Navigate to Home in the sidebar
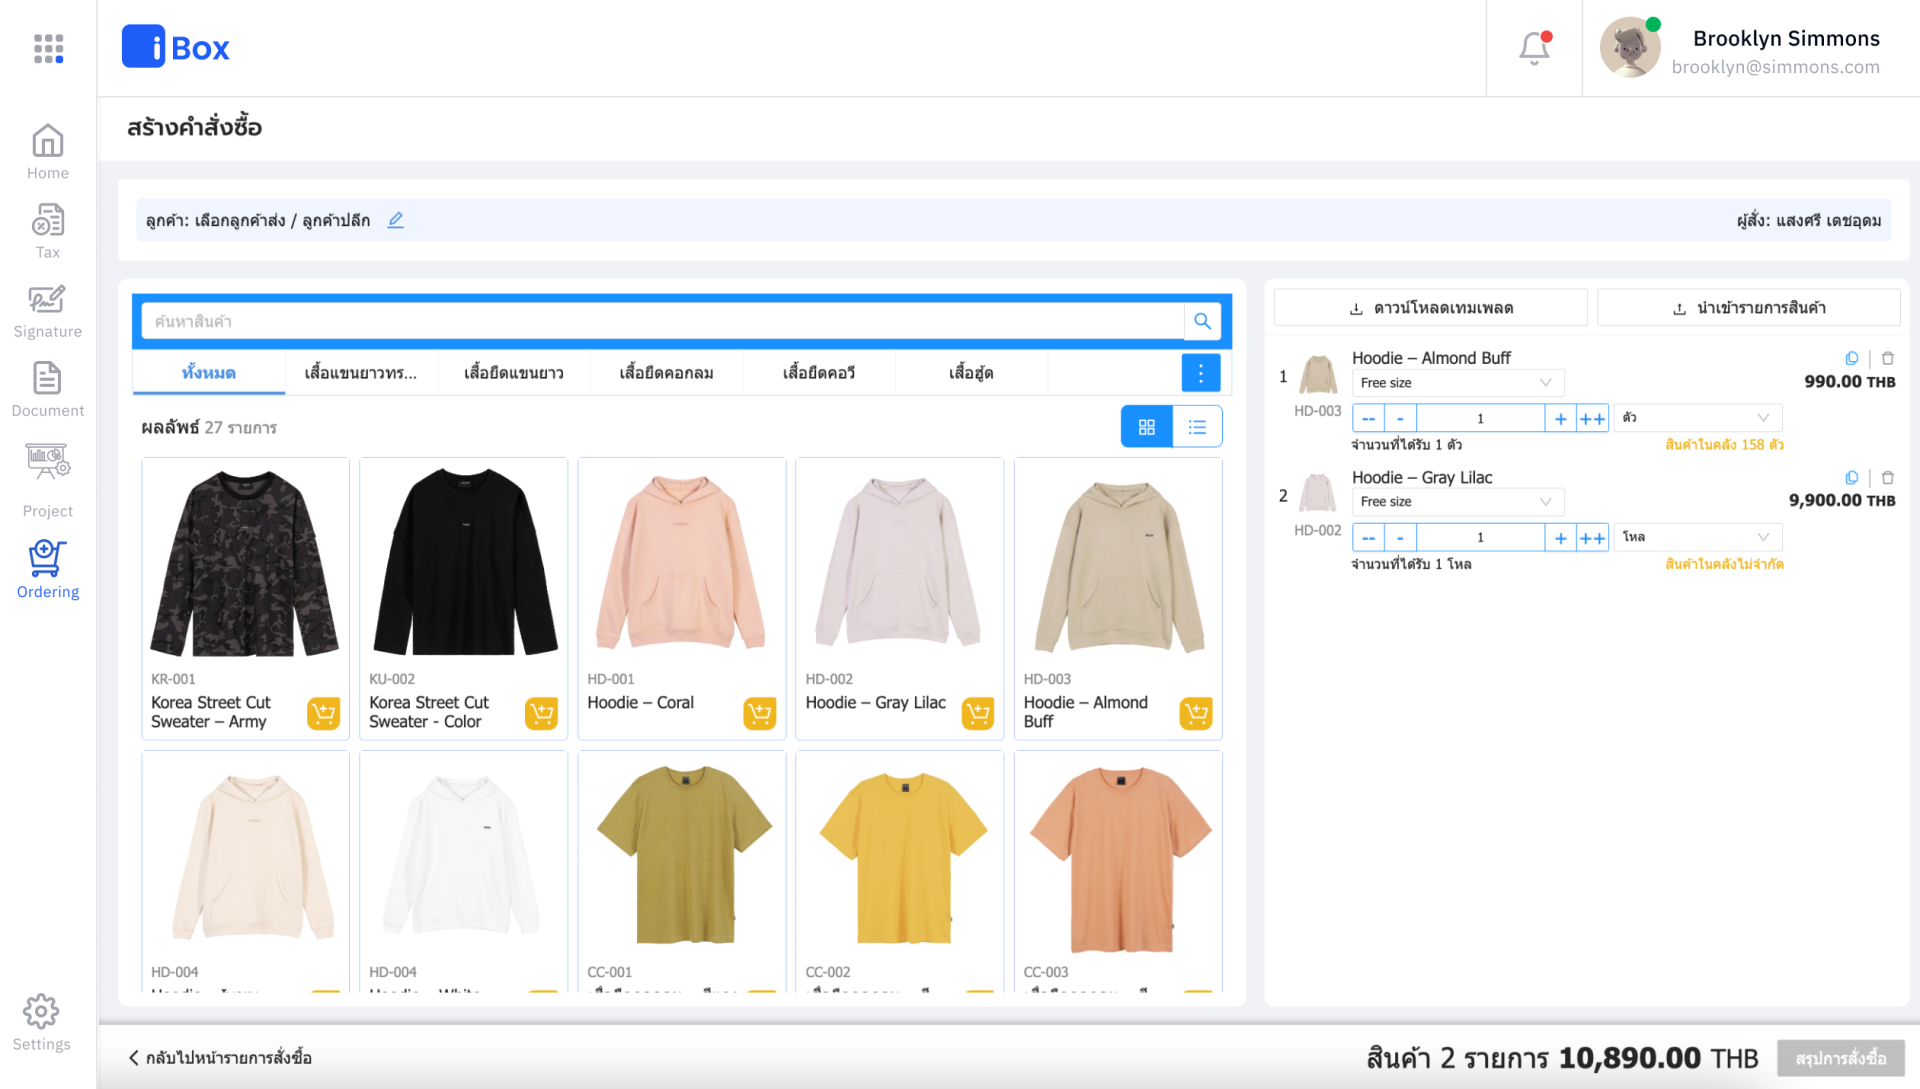Viewport: 1920px width, 1089px height. 47,150
